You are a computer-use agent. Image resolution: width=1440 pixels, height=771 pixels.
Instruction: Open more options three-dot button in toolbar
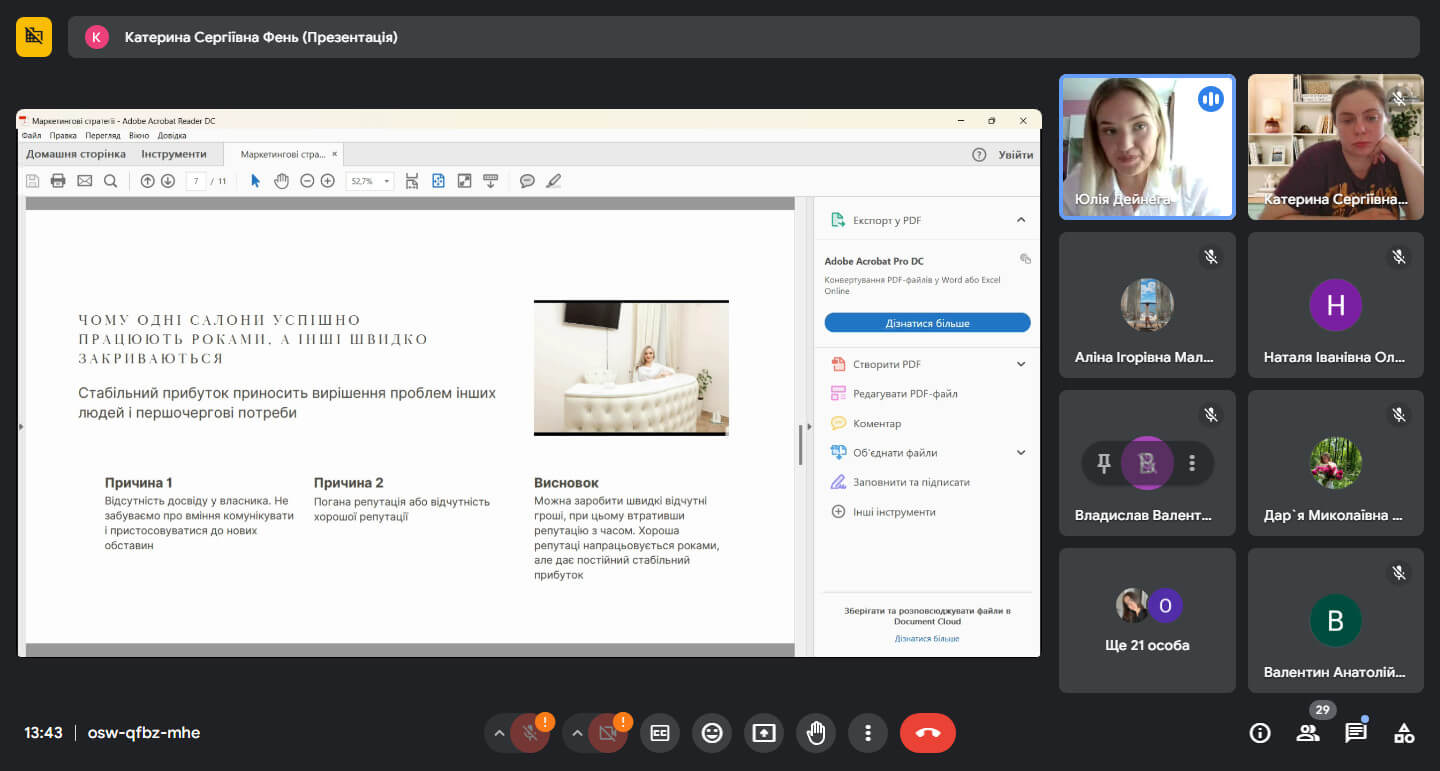868,733
